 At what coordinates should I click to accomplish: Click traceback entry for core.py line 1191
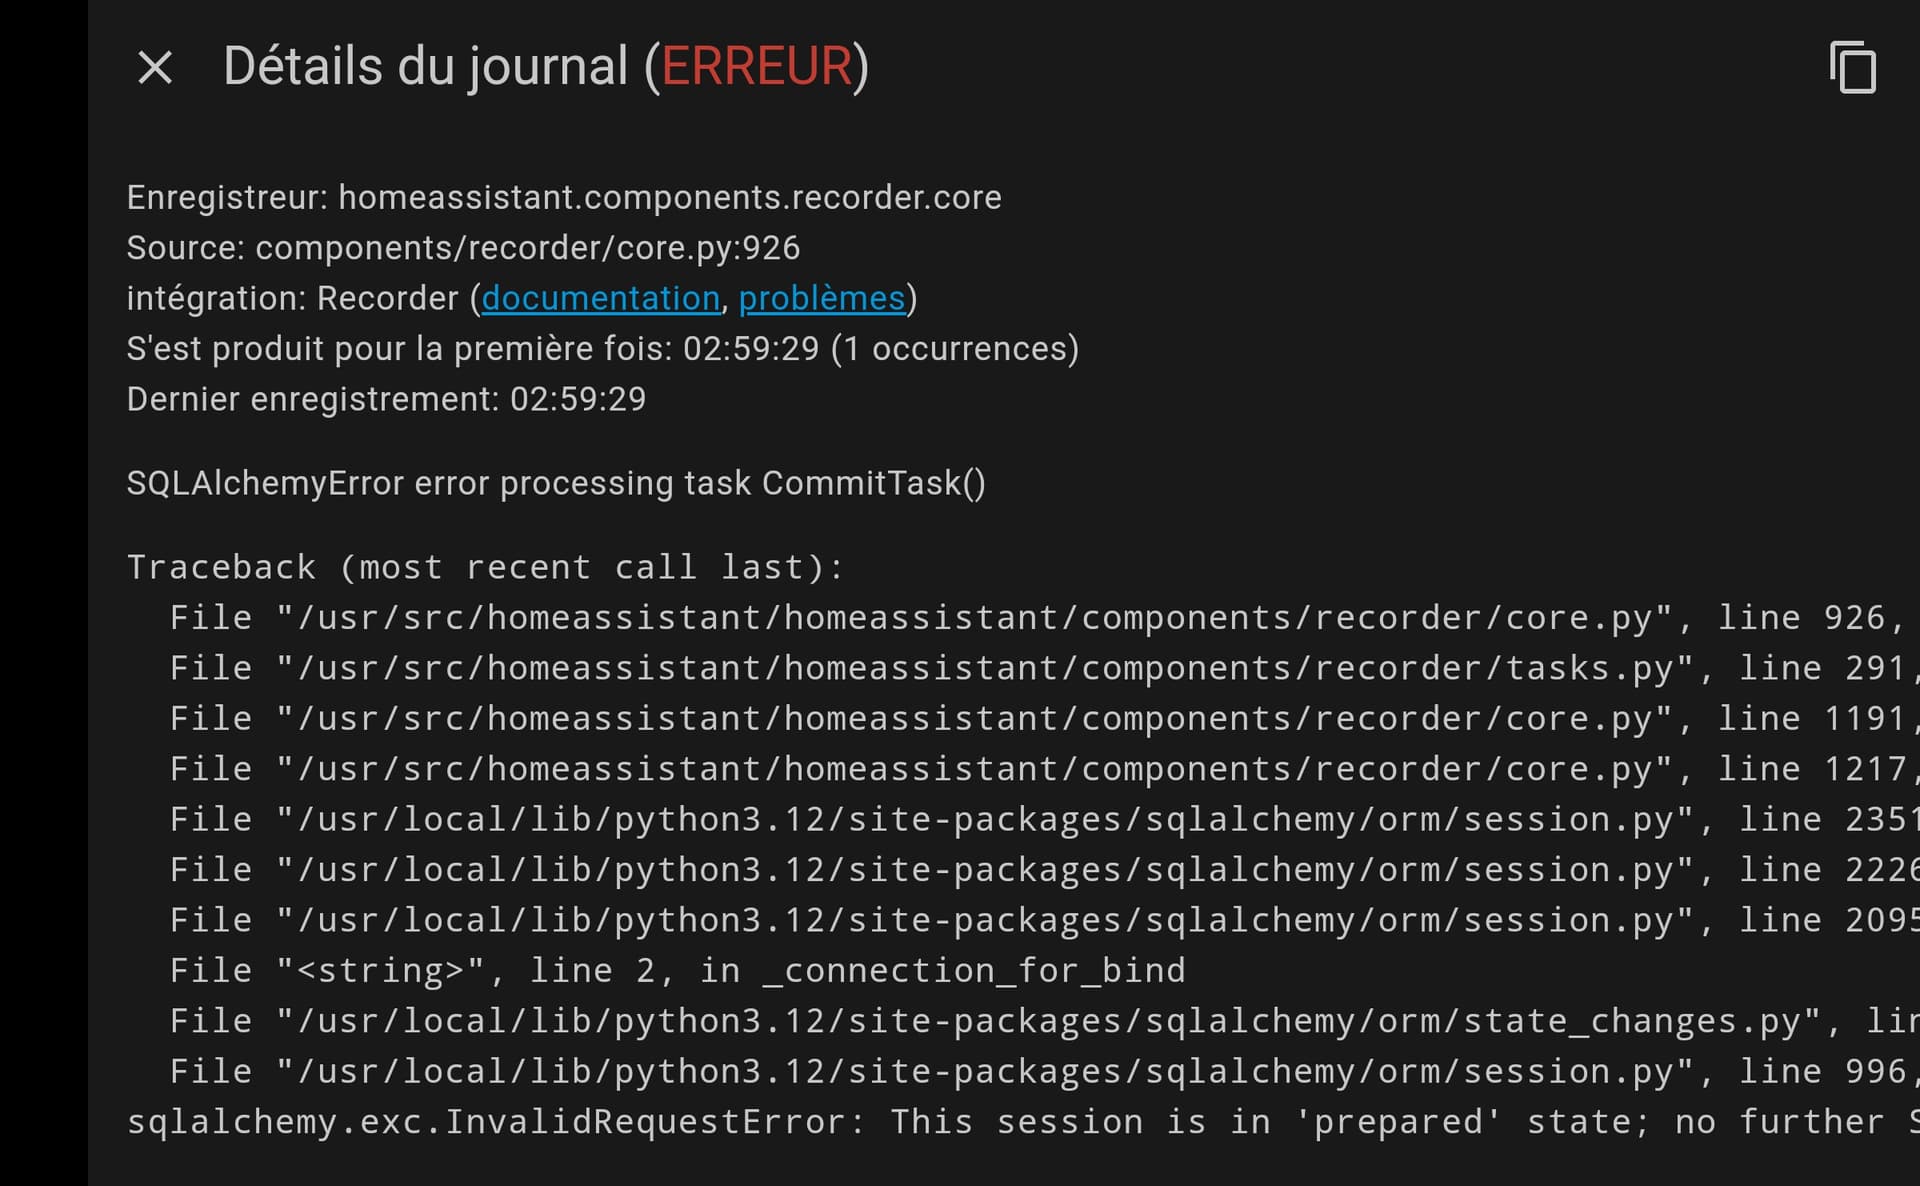pos(1044,719)
